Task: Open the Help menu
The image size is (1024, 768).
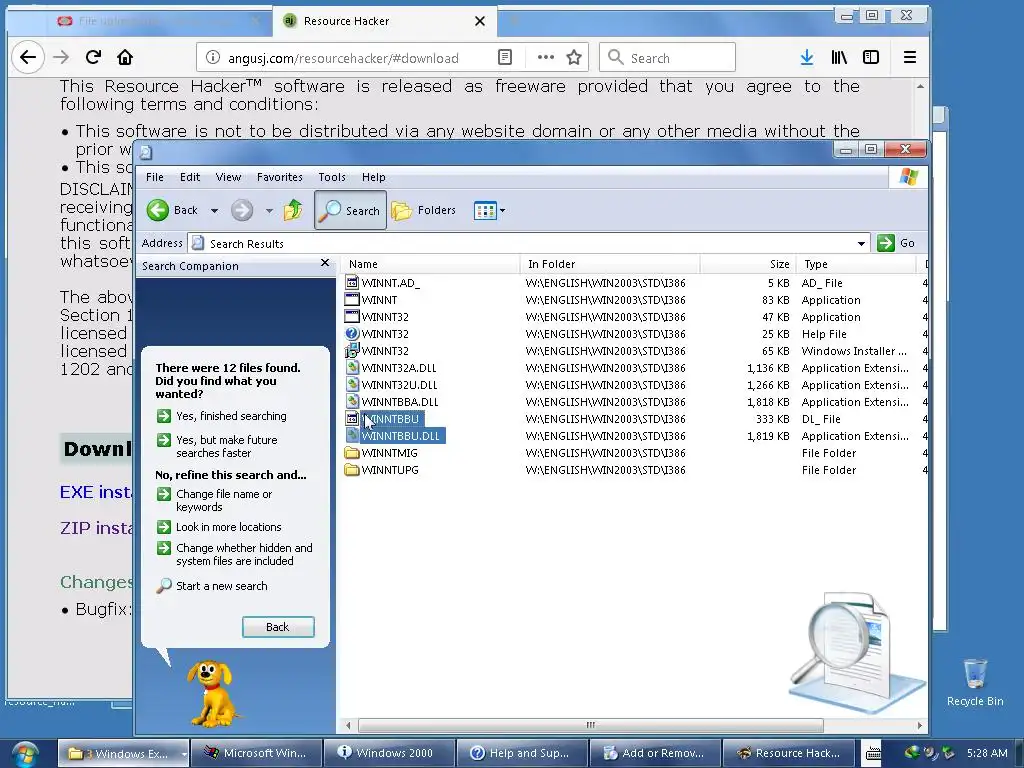Action: pos(374,177)
